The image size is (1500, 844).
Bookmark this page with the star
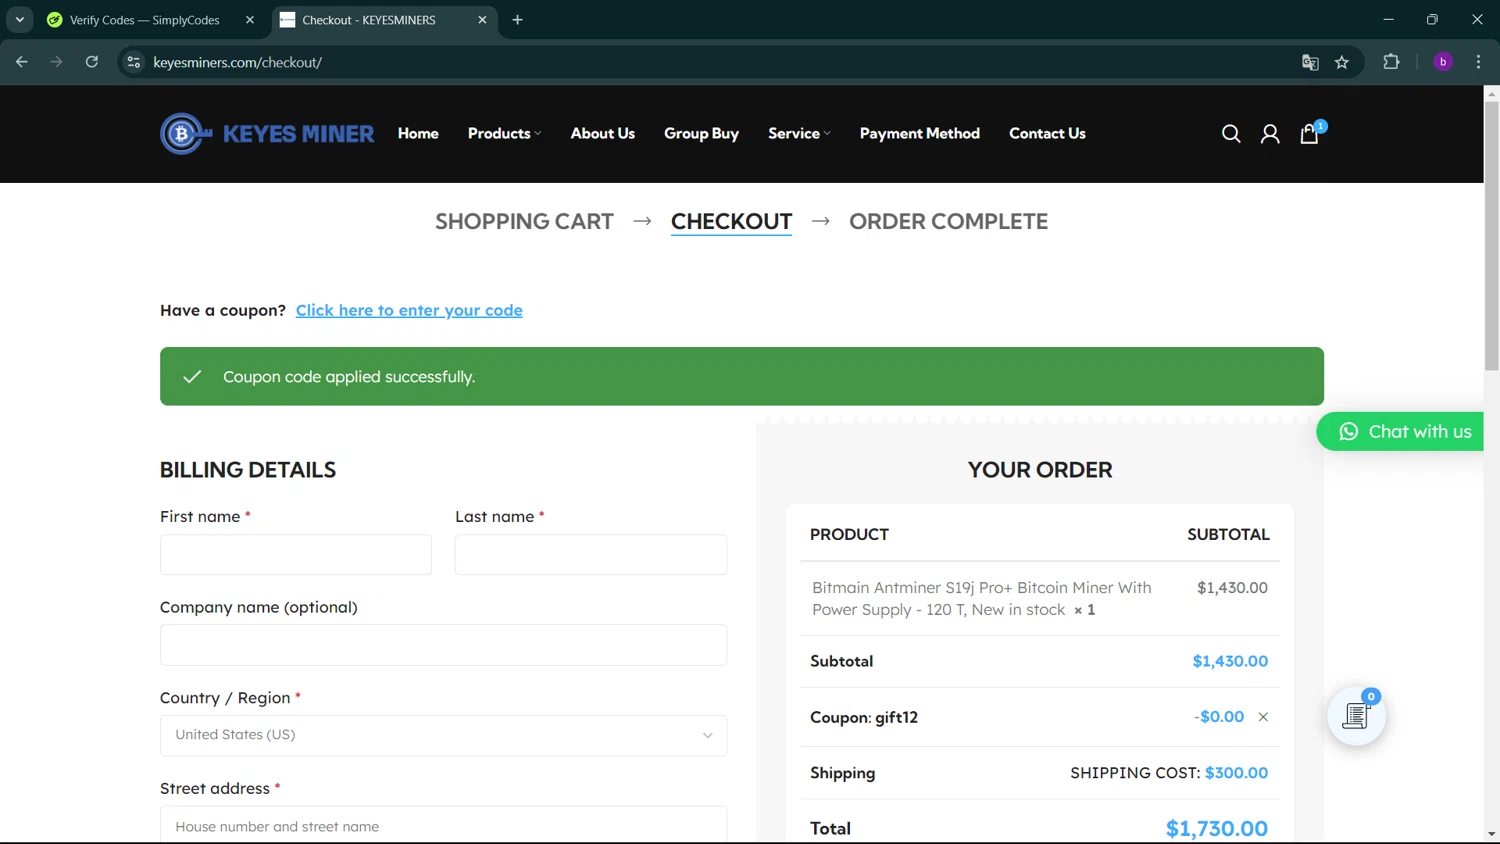tap(1342, 62)
